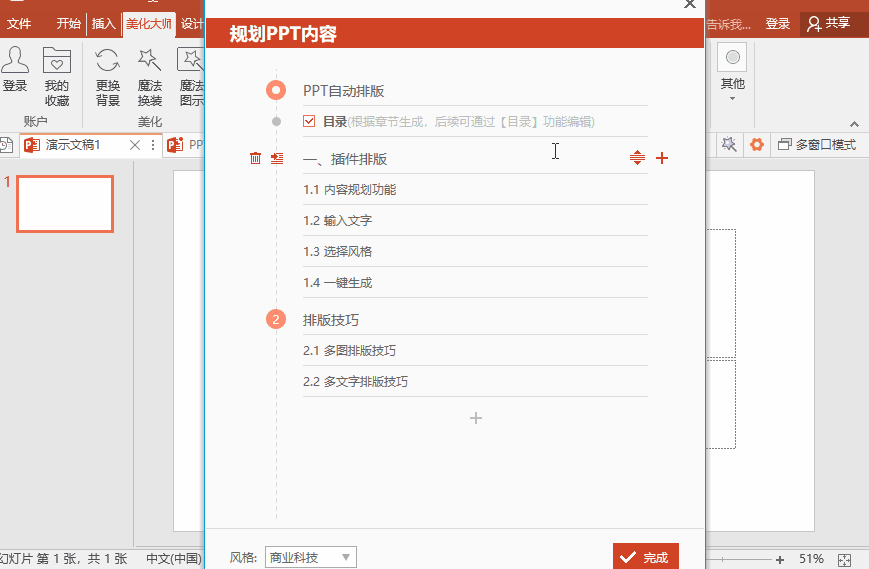The width and height of the screenshot is (869, 569).
Task: Switch to the 开始 ribbon tab
Action: pos(69,24)
